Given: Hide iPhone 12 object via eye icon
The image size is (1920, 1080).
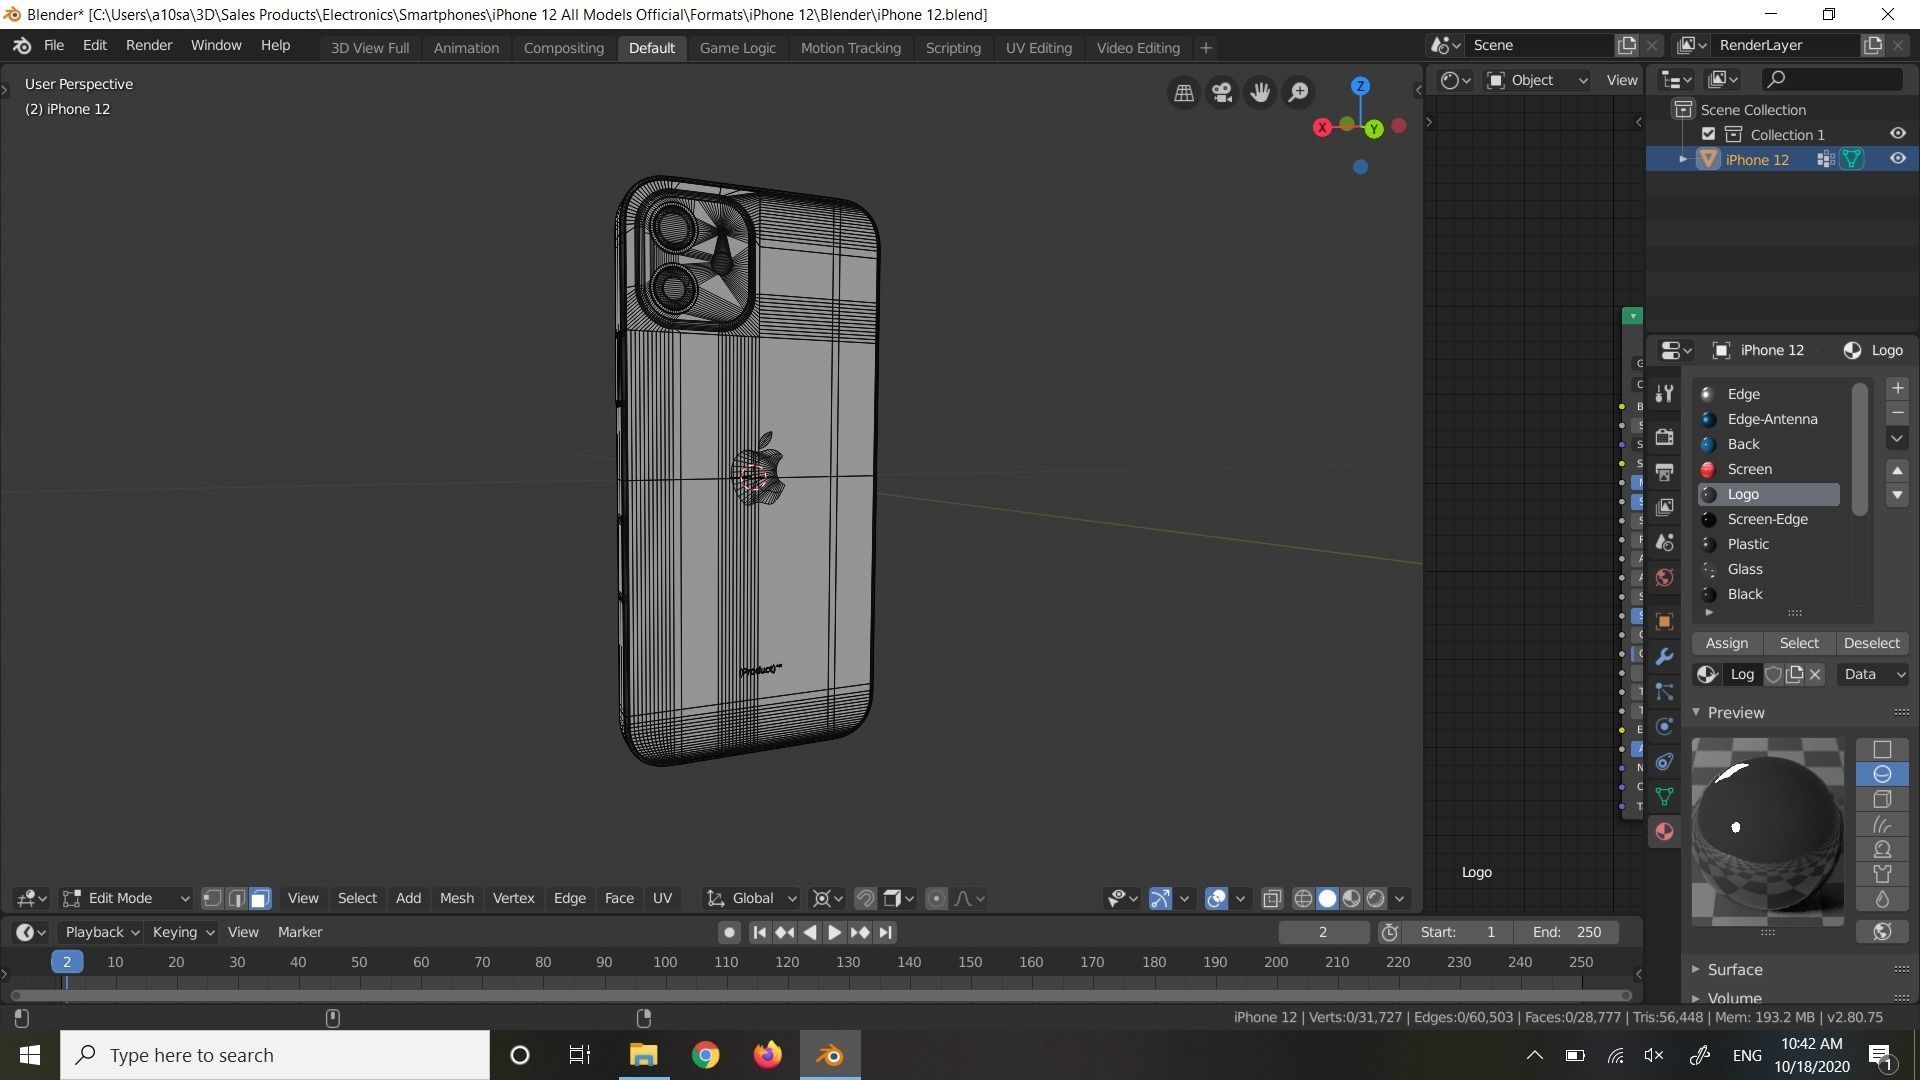Looking at the screenshot, I should pyautogui.click(x=1897, y=159).
